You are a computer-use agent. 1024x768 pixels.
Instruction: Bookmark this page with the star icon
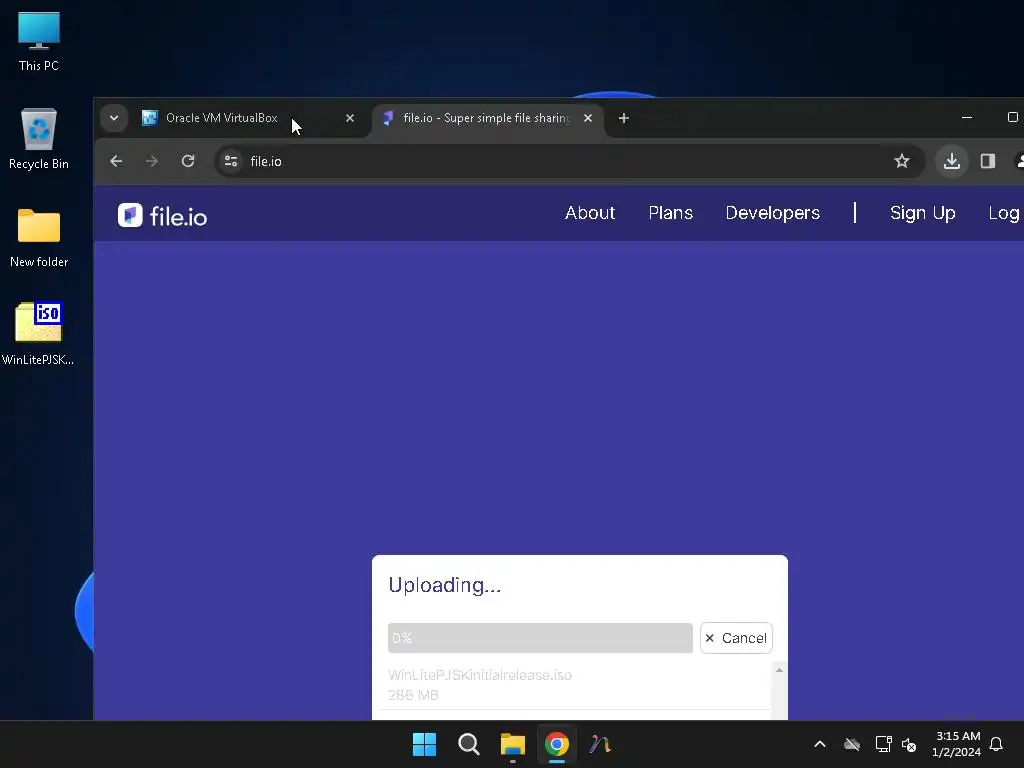902,161
